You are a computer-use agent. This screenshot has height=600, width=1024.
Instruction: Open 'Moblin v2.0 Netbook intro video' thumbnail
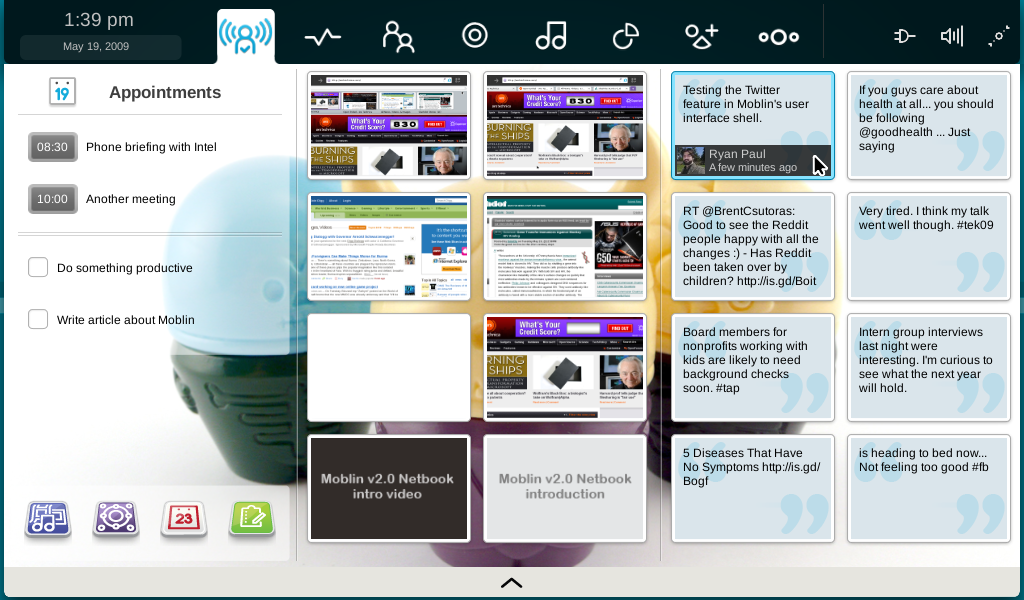[x=389, y=488]
